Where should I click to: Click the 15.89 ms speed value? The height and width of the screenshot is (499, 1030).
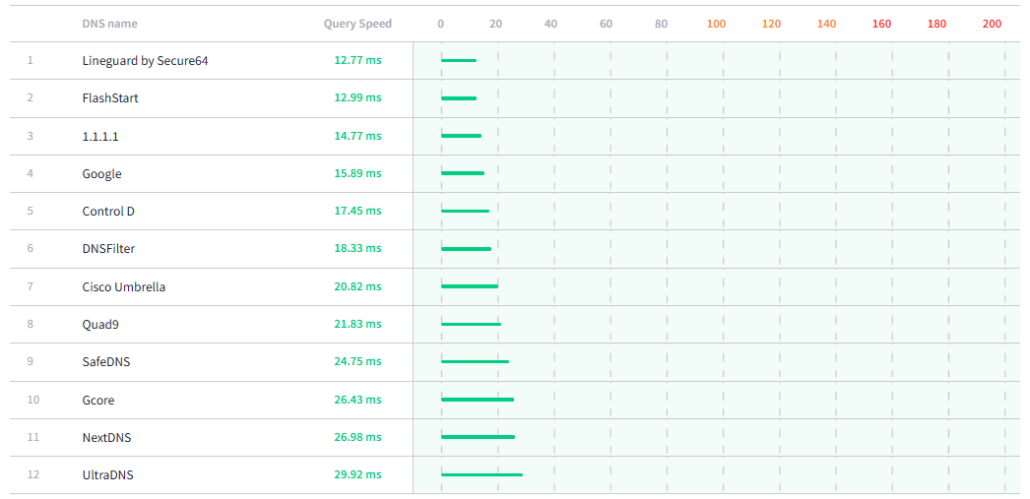357,173
